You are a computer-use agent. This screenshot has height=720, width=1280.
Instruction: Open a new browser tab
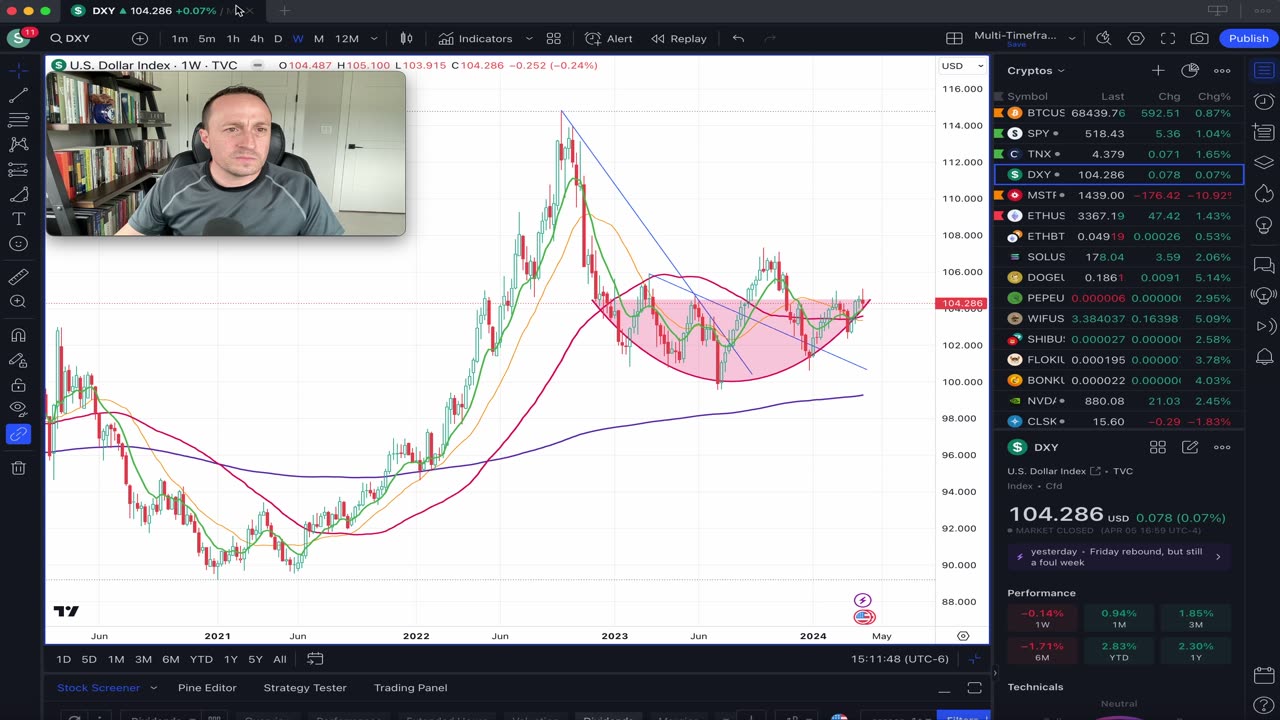coord(284,11)
